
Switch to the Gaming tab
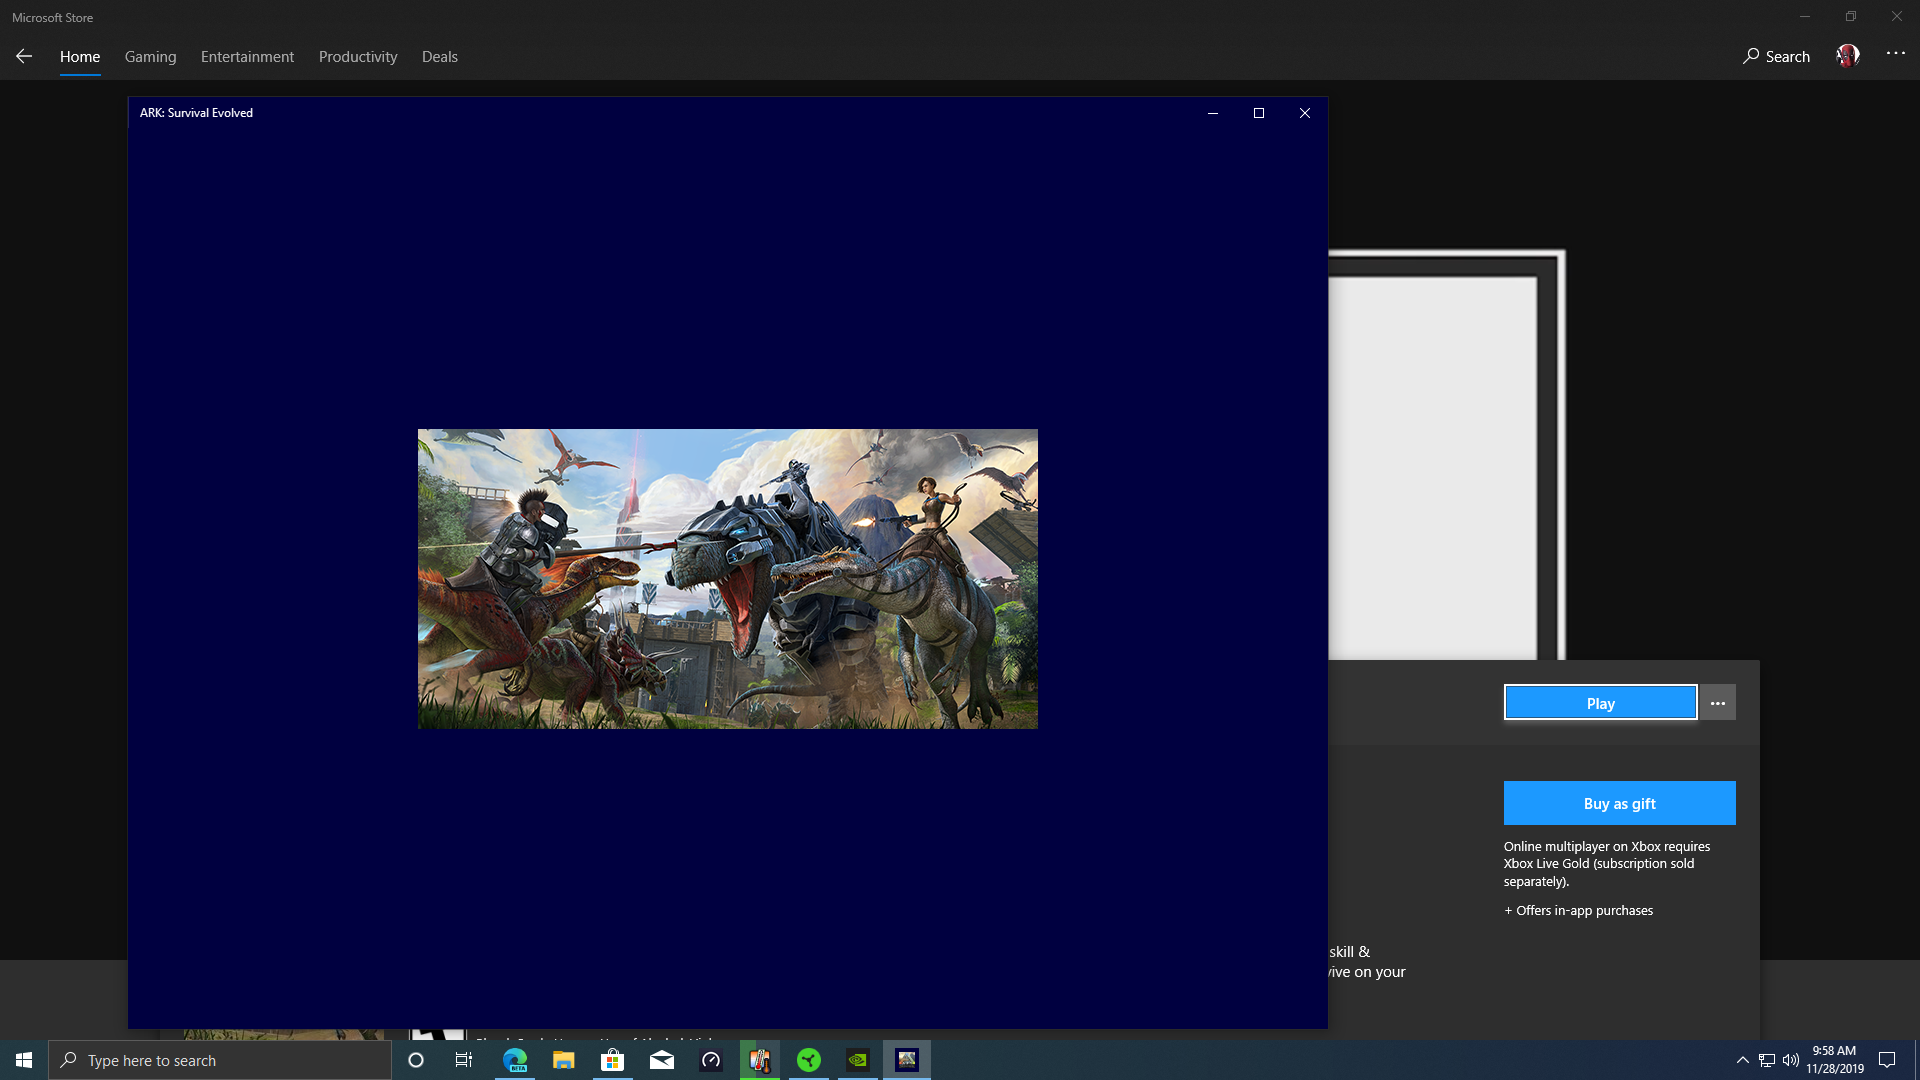(151, 57)
